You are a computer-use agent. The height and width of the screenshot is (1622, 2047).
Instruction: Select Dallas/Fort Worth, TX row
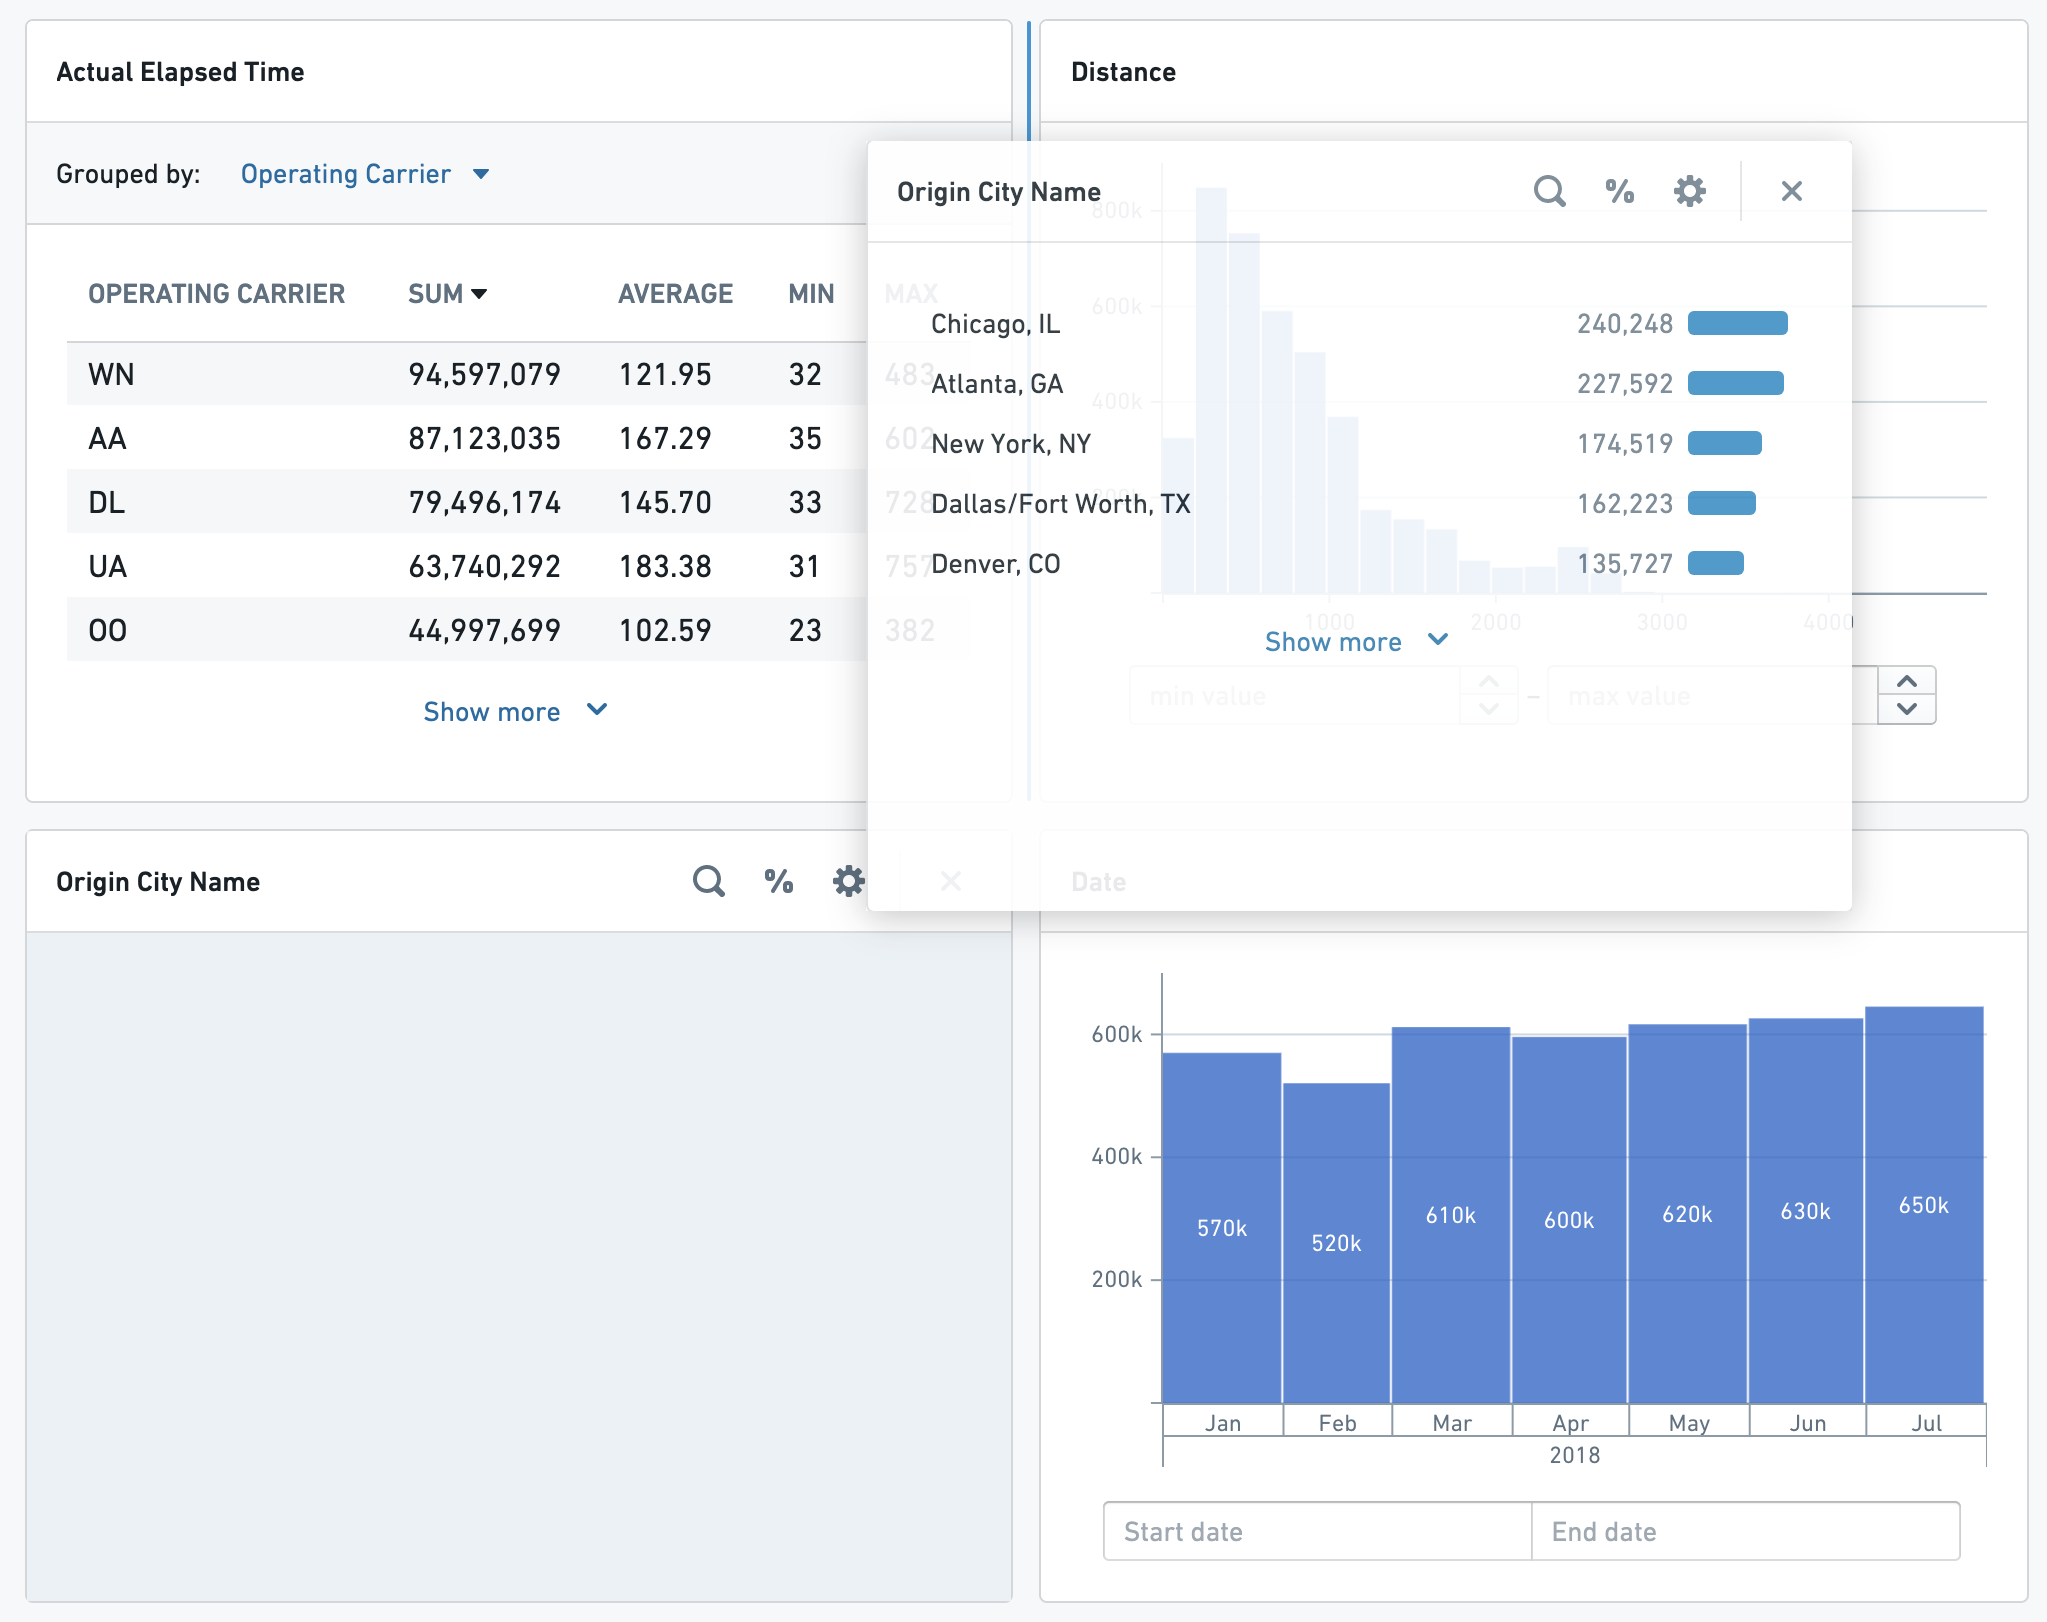pyautogui.click(x=1359, y=503)
